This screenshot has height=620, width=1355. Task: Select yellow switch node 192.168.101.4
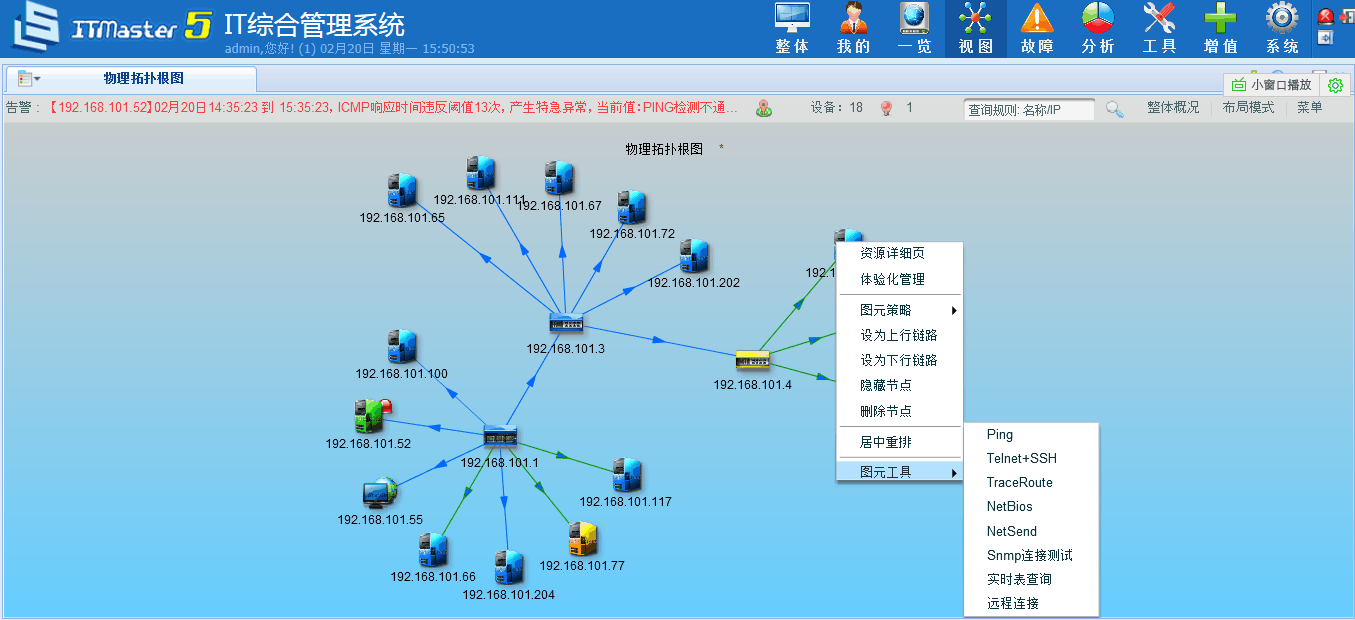[752, 360]
